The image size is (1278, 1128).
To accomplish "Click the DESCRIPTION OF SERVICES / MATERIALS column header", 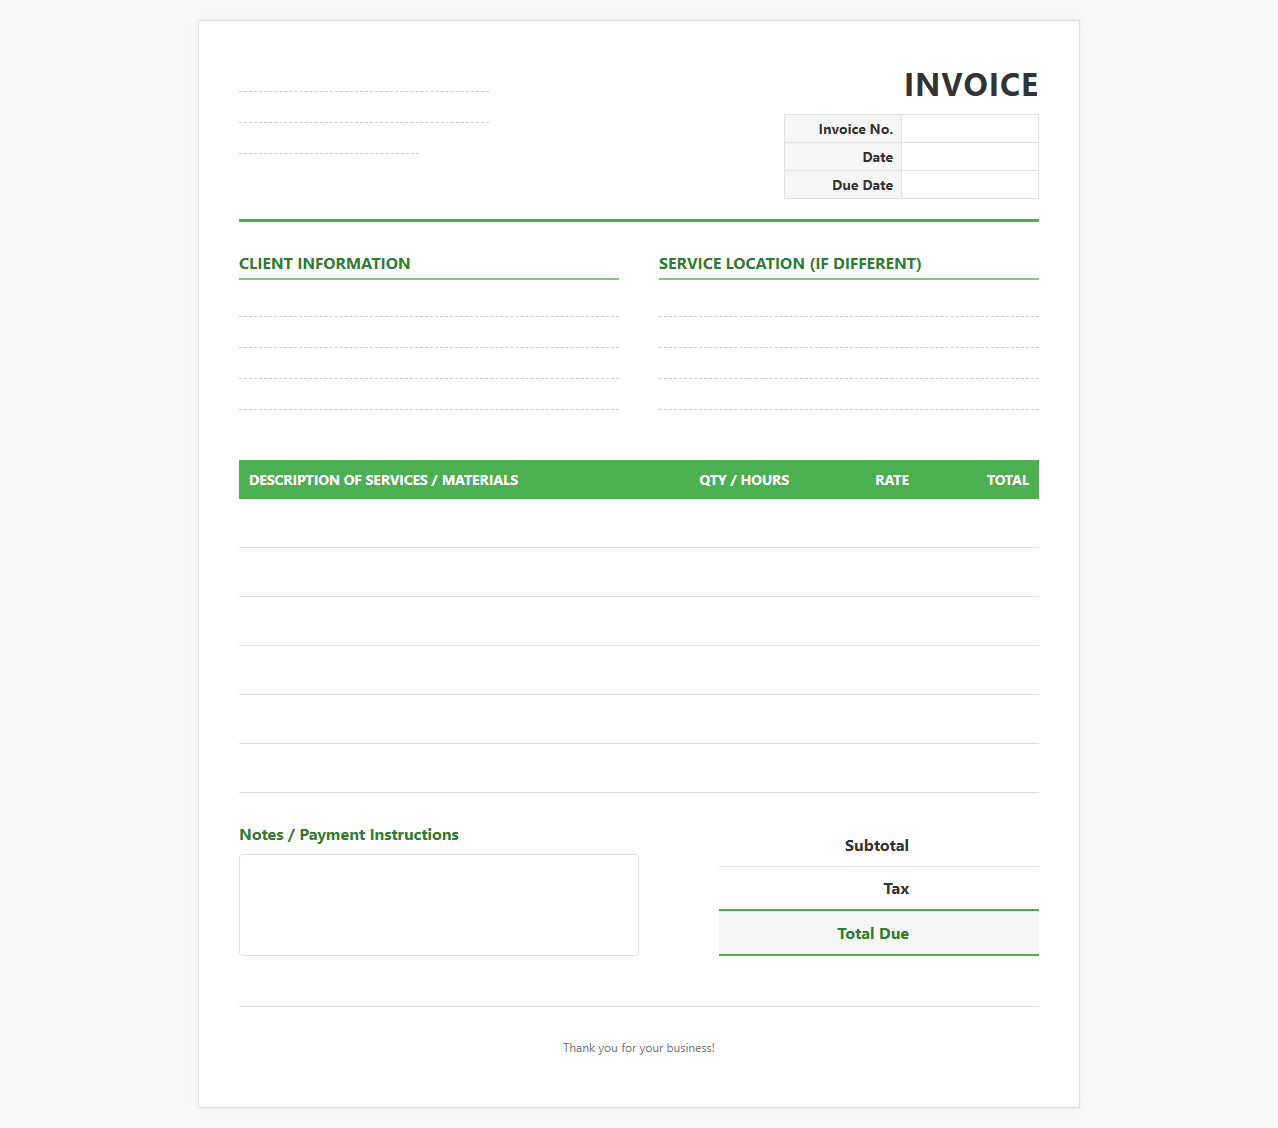I will pos(384,480).
